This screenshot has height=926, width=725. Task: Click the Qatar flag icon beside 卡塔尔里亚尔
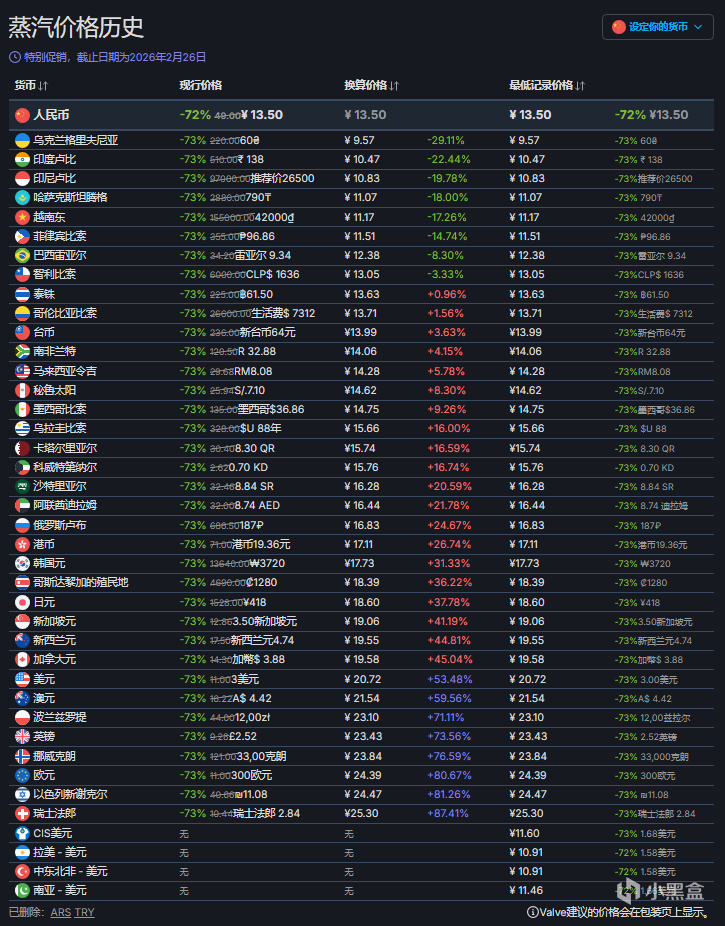(22, 448)
